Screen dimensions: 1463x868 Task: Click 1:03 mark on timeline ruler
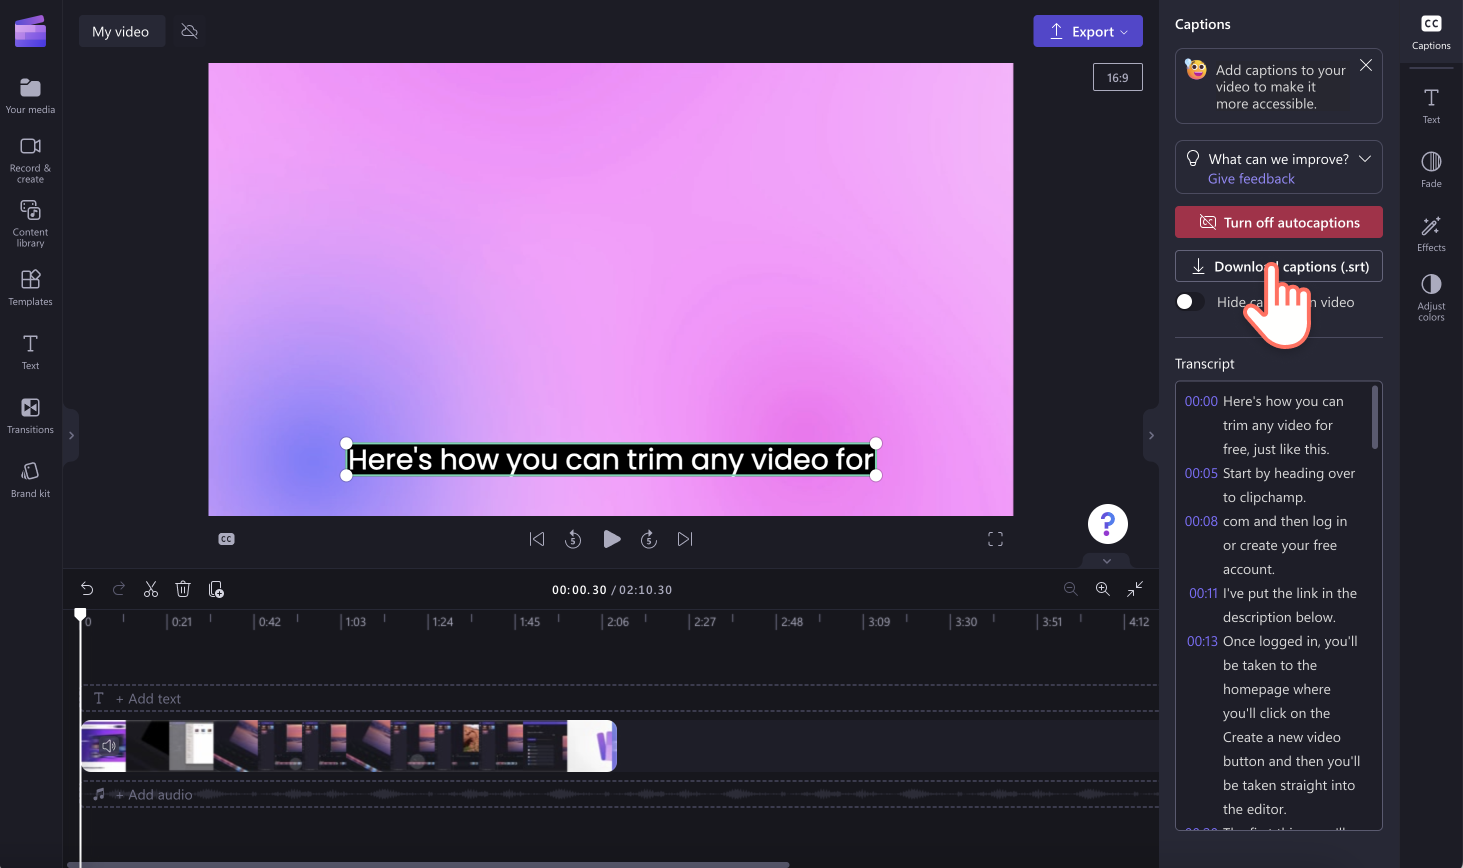coord(355,622)
